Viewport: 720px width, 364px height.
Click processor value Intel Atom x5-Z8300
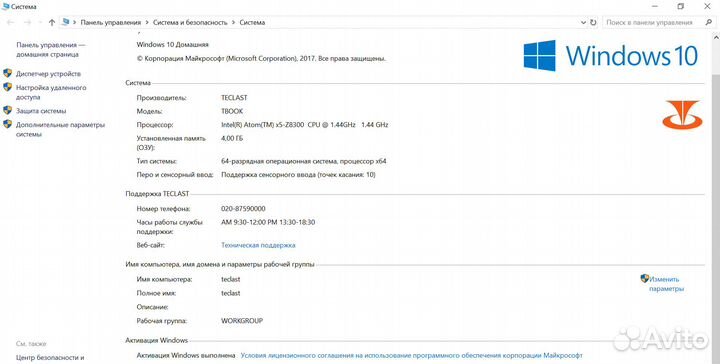click(x=304, y=124)
